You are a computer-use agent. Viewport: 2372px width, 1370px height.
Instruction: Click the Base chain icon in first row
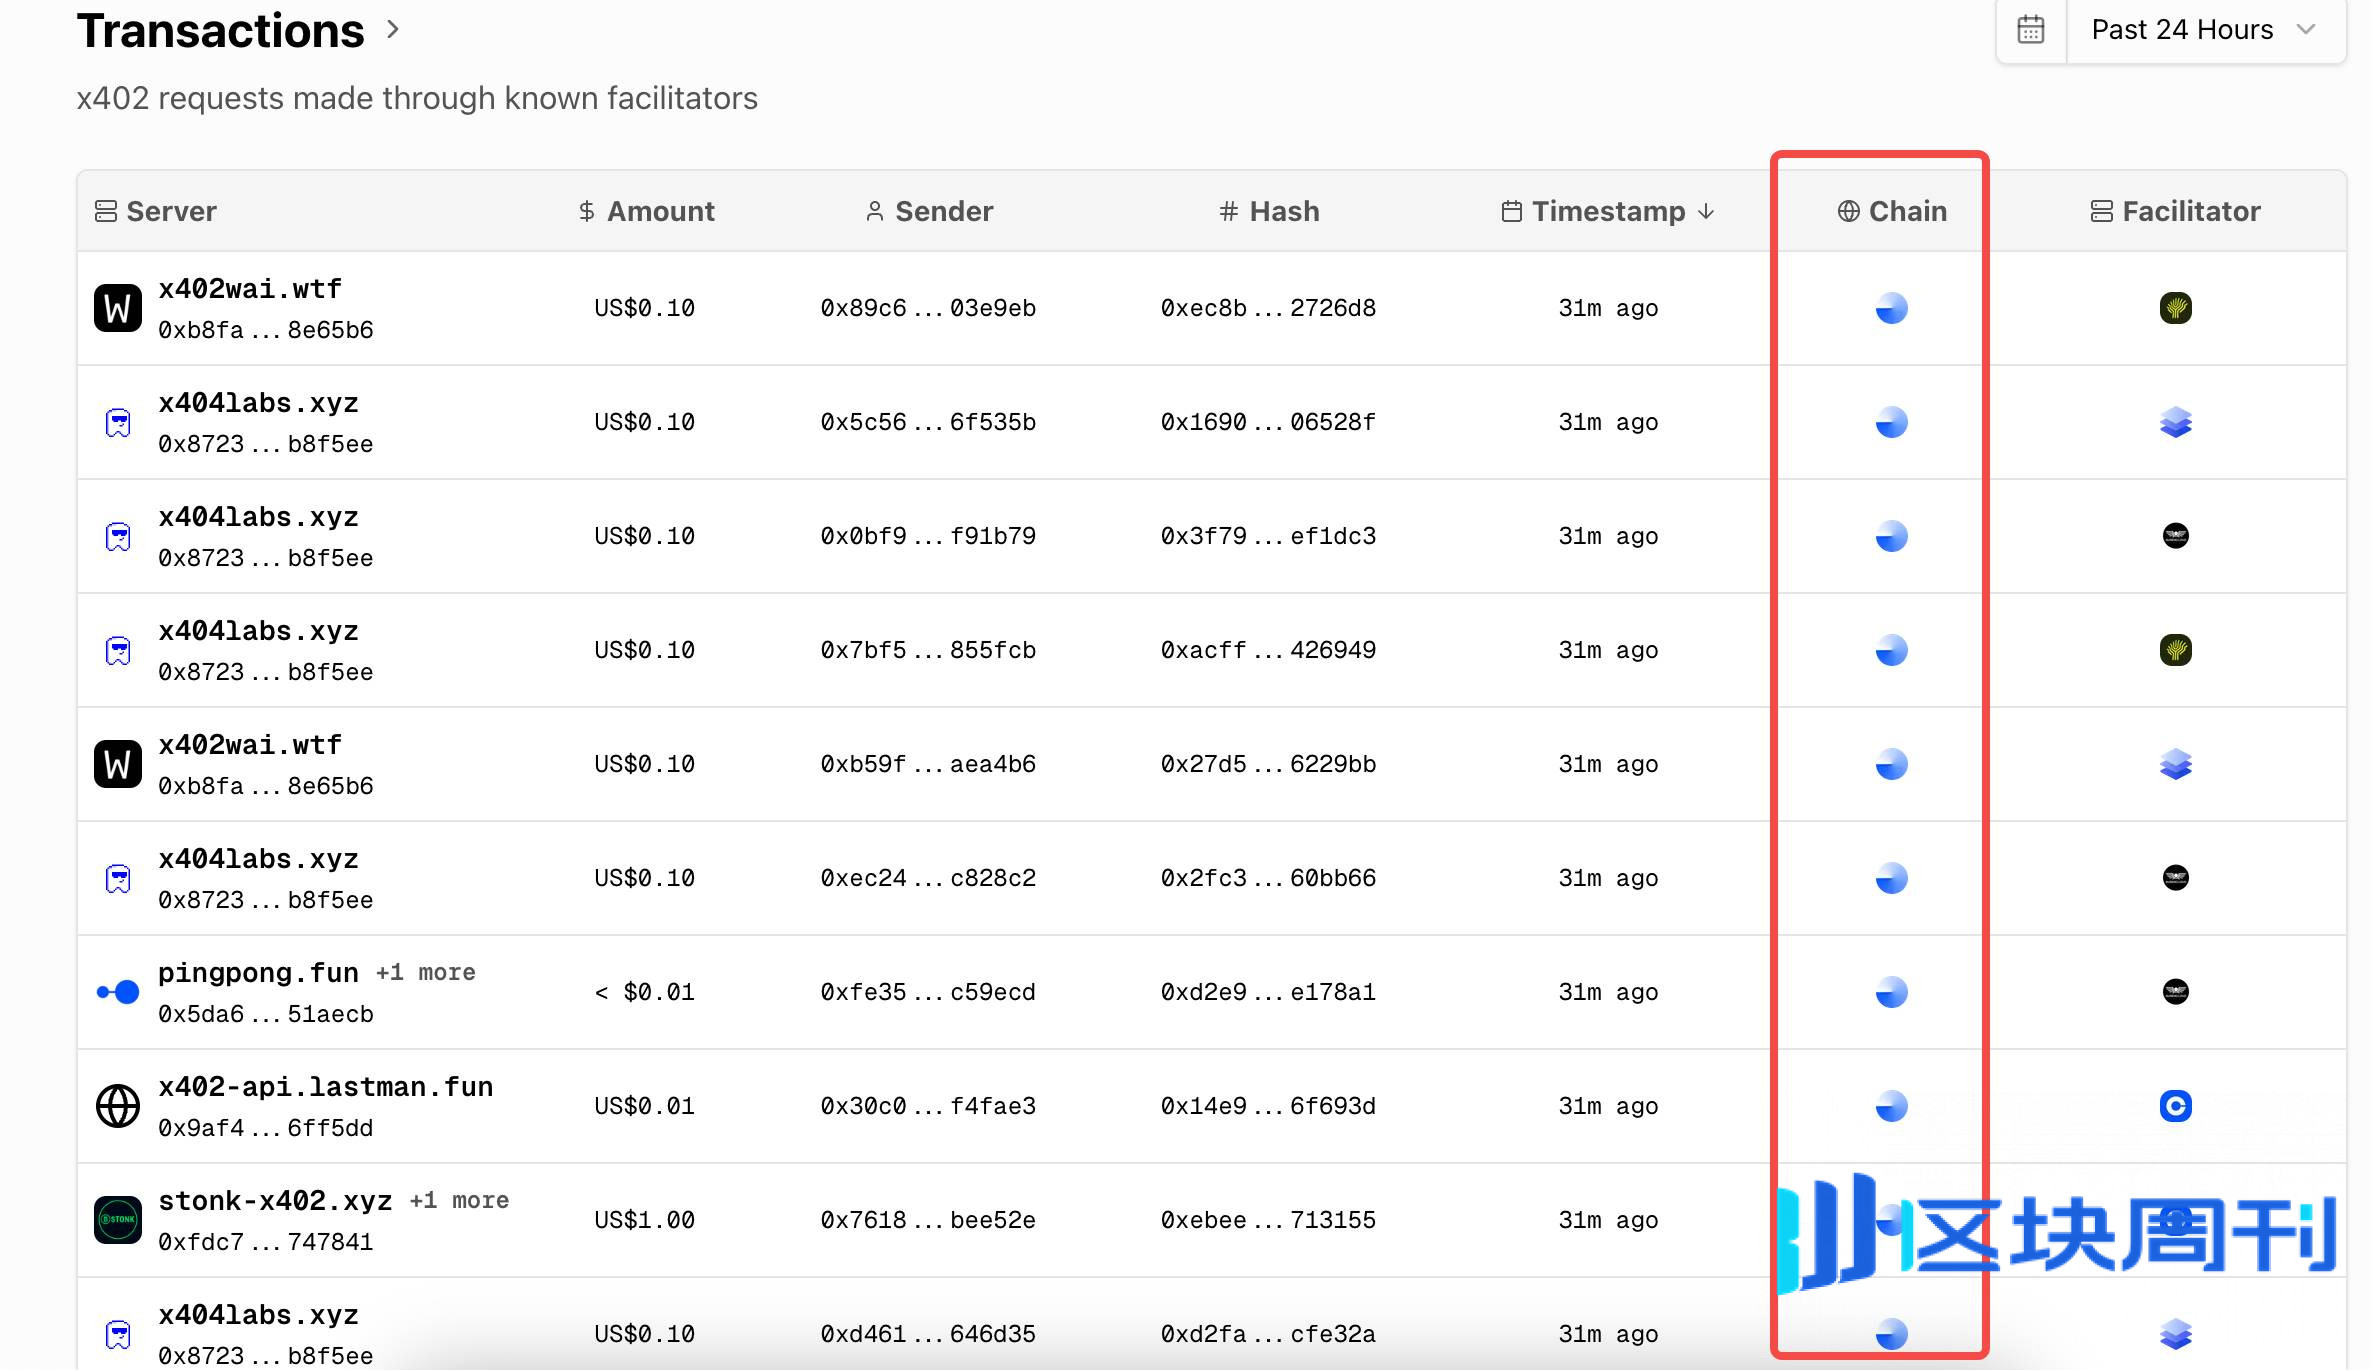pos(1891,308)
